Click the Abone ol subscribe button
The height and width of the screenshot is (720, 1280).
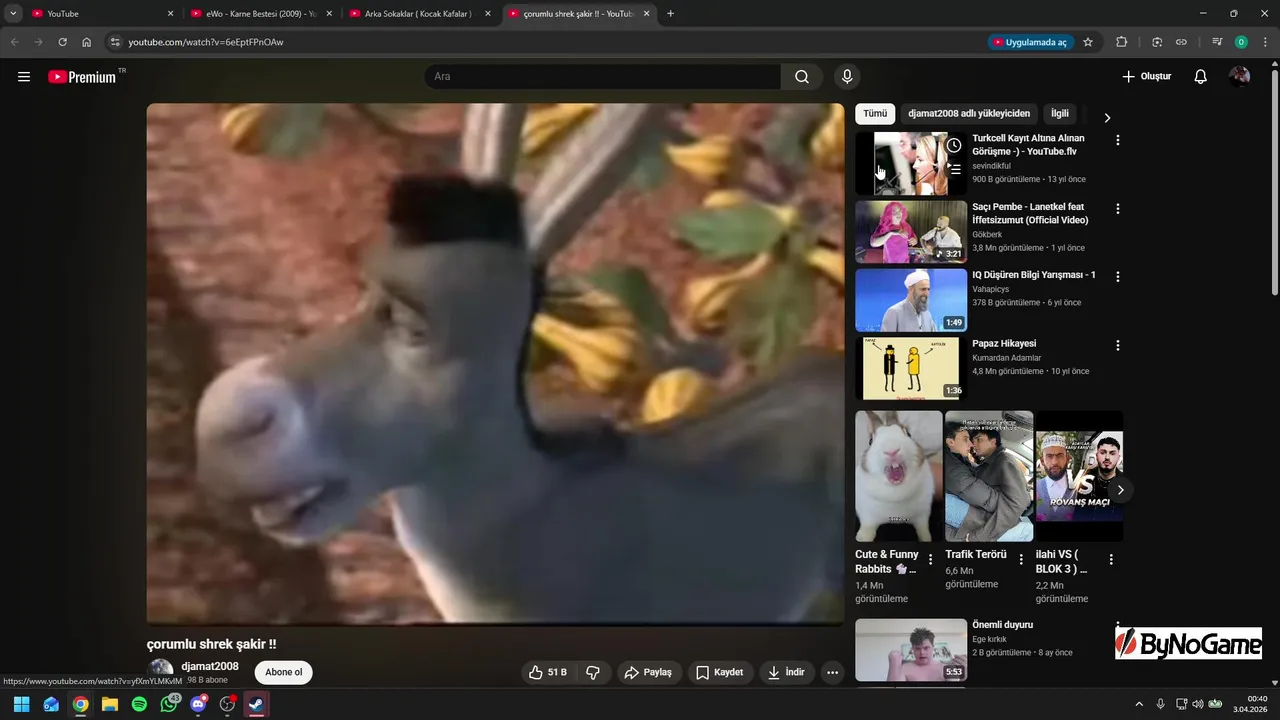point(284,672)
